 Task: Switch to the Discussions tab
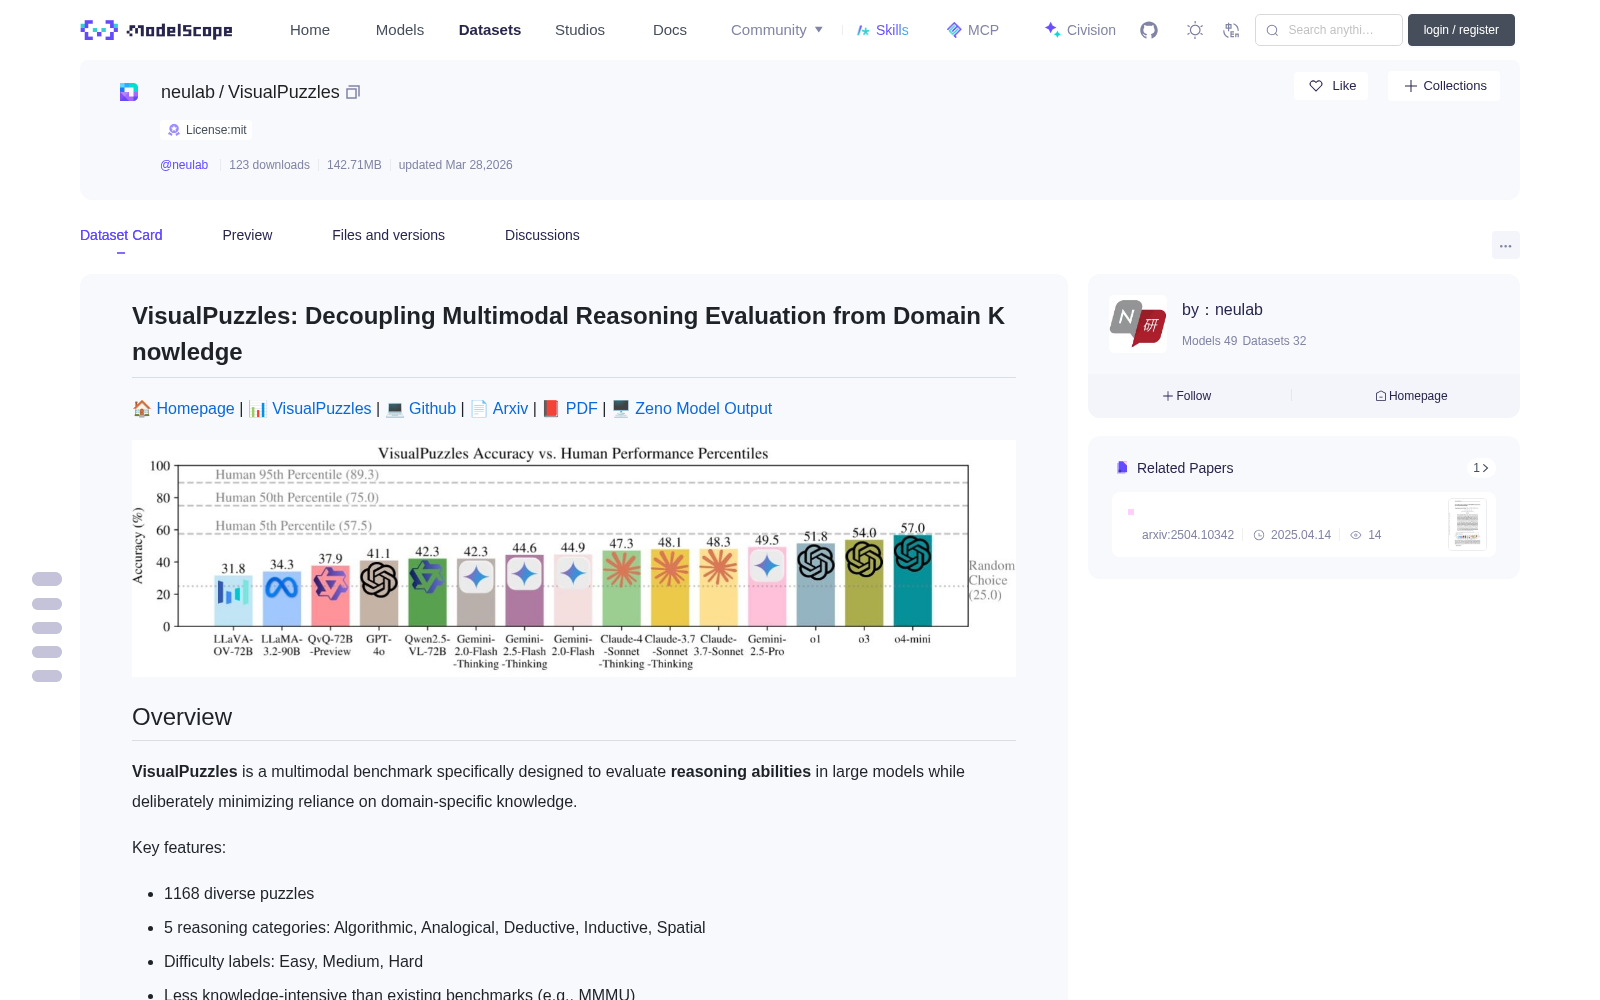(x=542, y=235)
